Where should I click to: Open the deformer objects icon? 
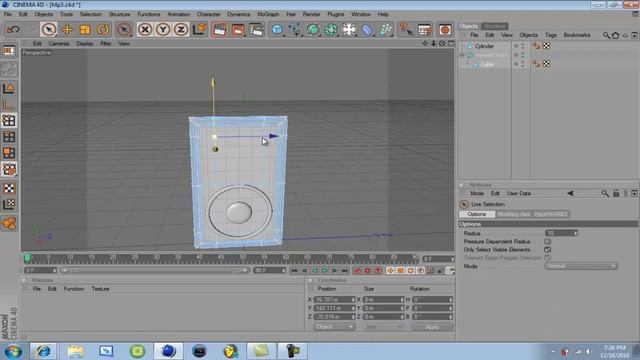(x=367, y=29)
